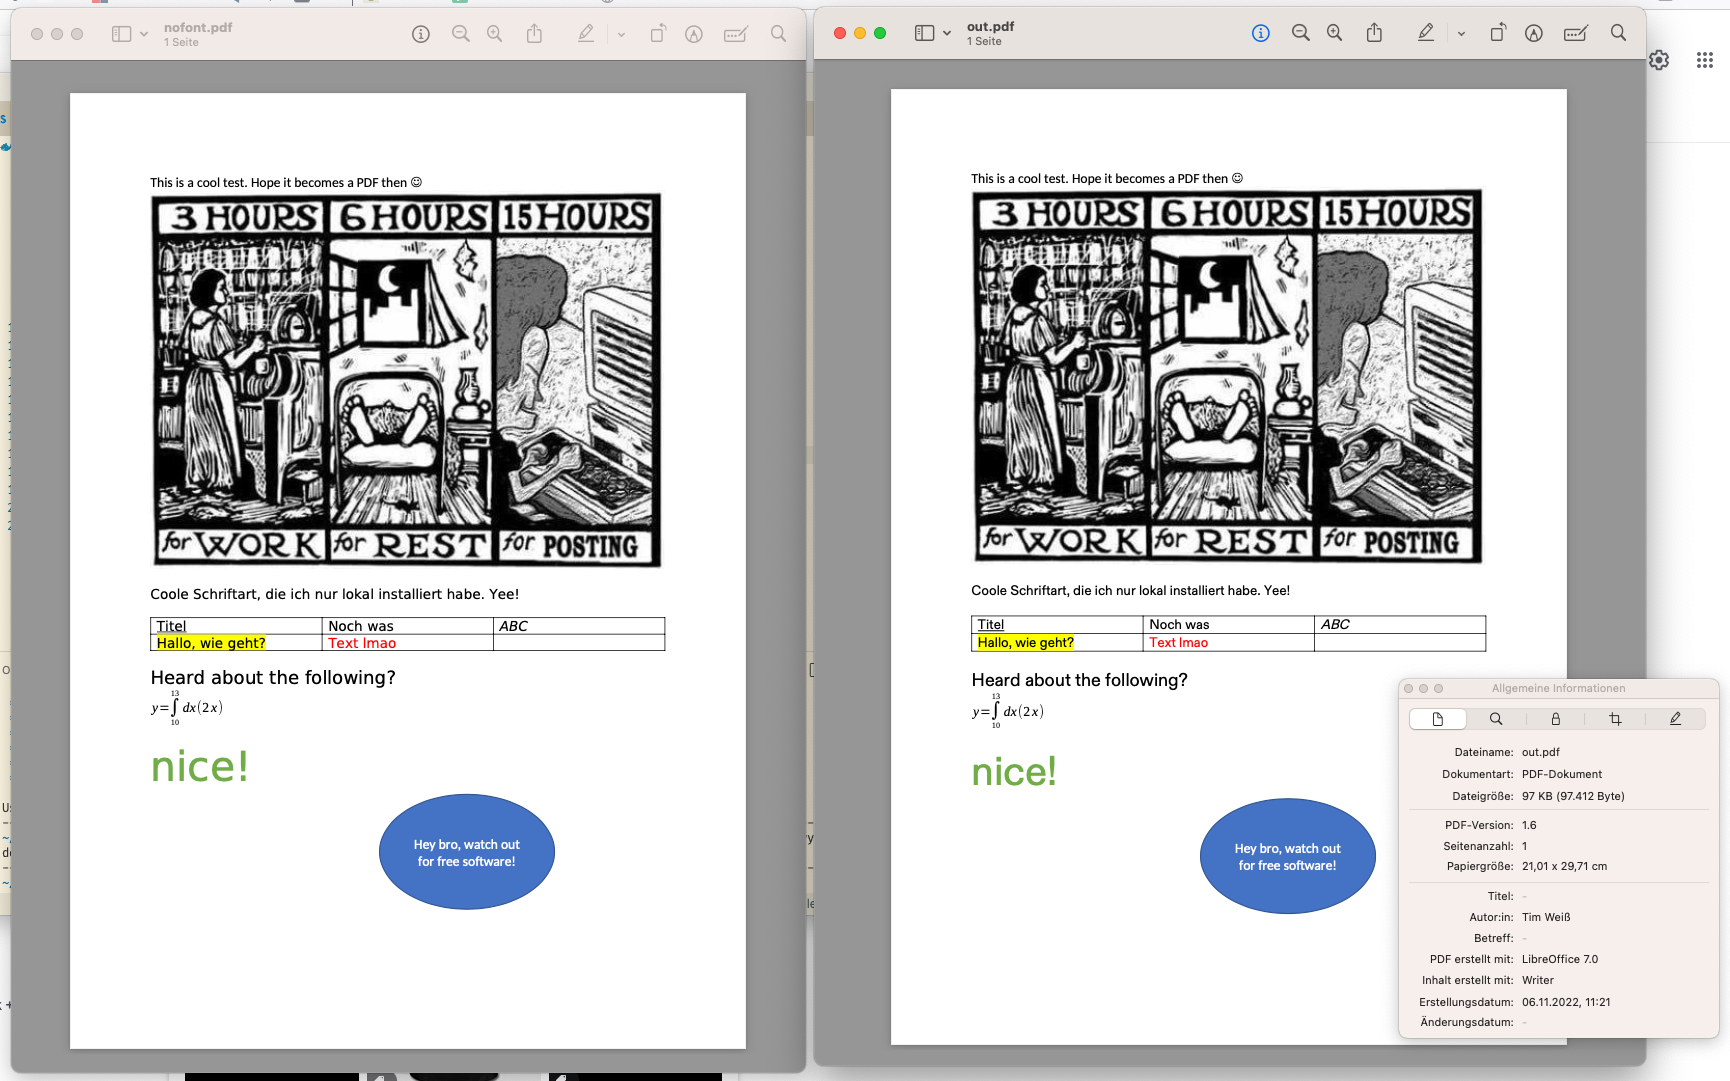This screenshot has height=1081, width=1730.
Task: Zoom in on nofont.pdf window
Action: [x=495, y=34]
